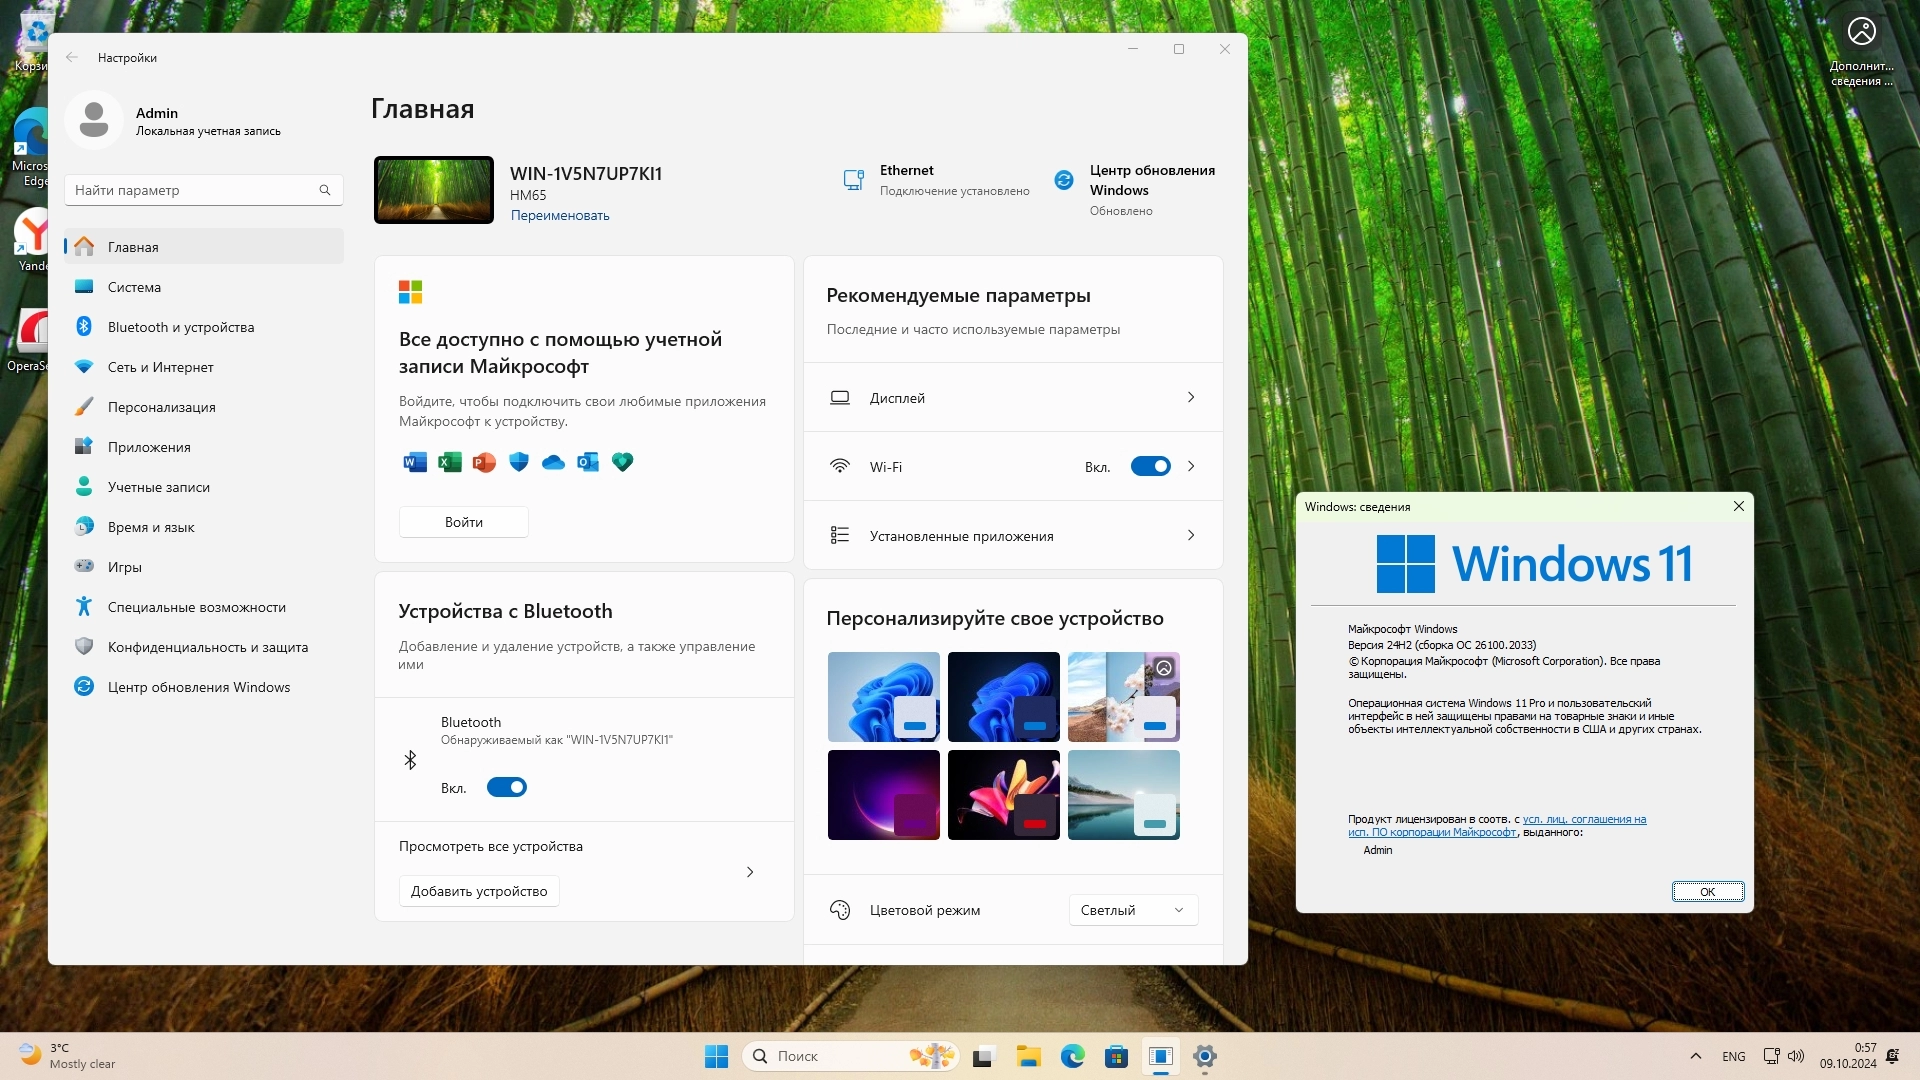Open the color mode dropdown set to Светлый
1920x1080 pixels.
(1132, 910)
